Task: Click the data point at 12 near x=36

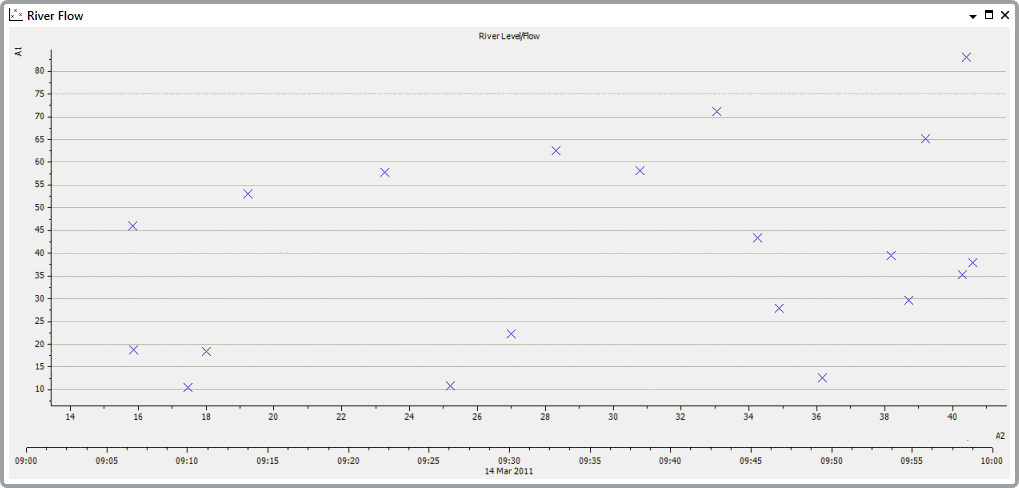Action: tap(822, 378)
